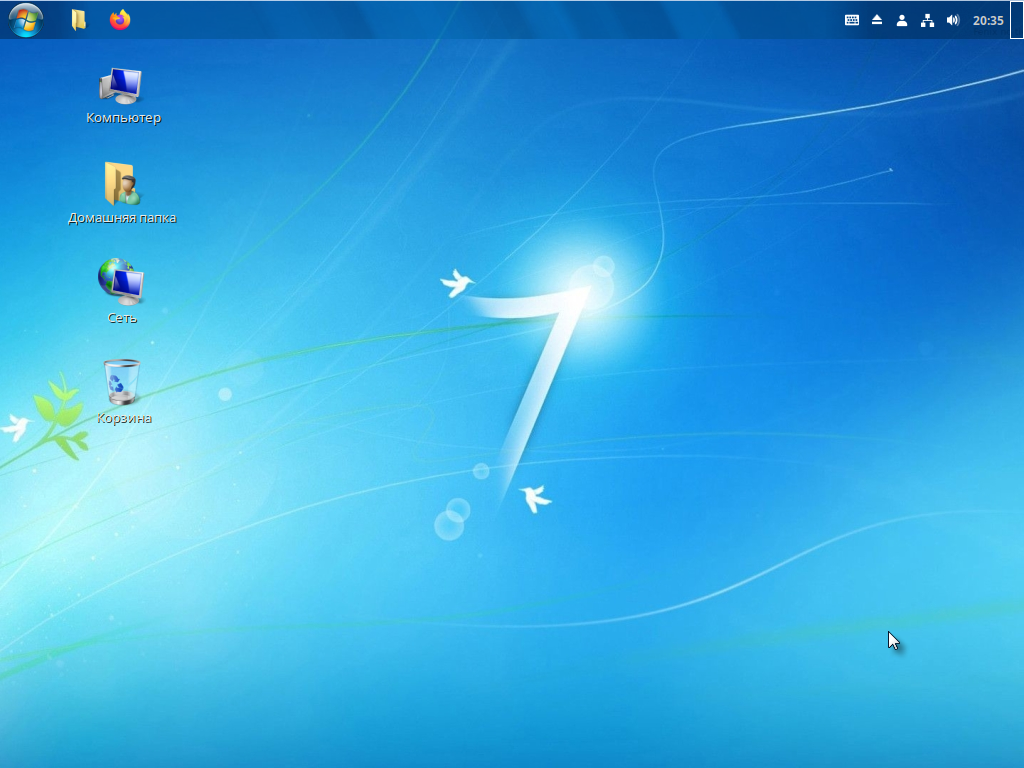Click the eject removable media tray icon
This screenshot has width=1024, height=768.
(877, 20)
